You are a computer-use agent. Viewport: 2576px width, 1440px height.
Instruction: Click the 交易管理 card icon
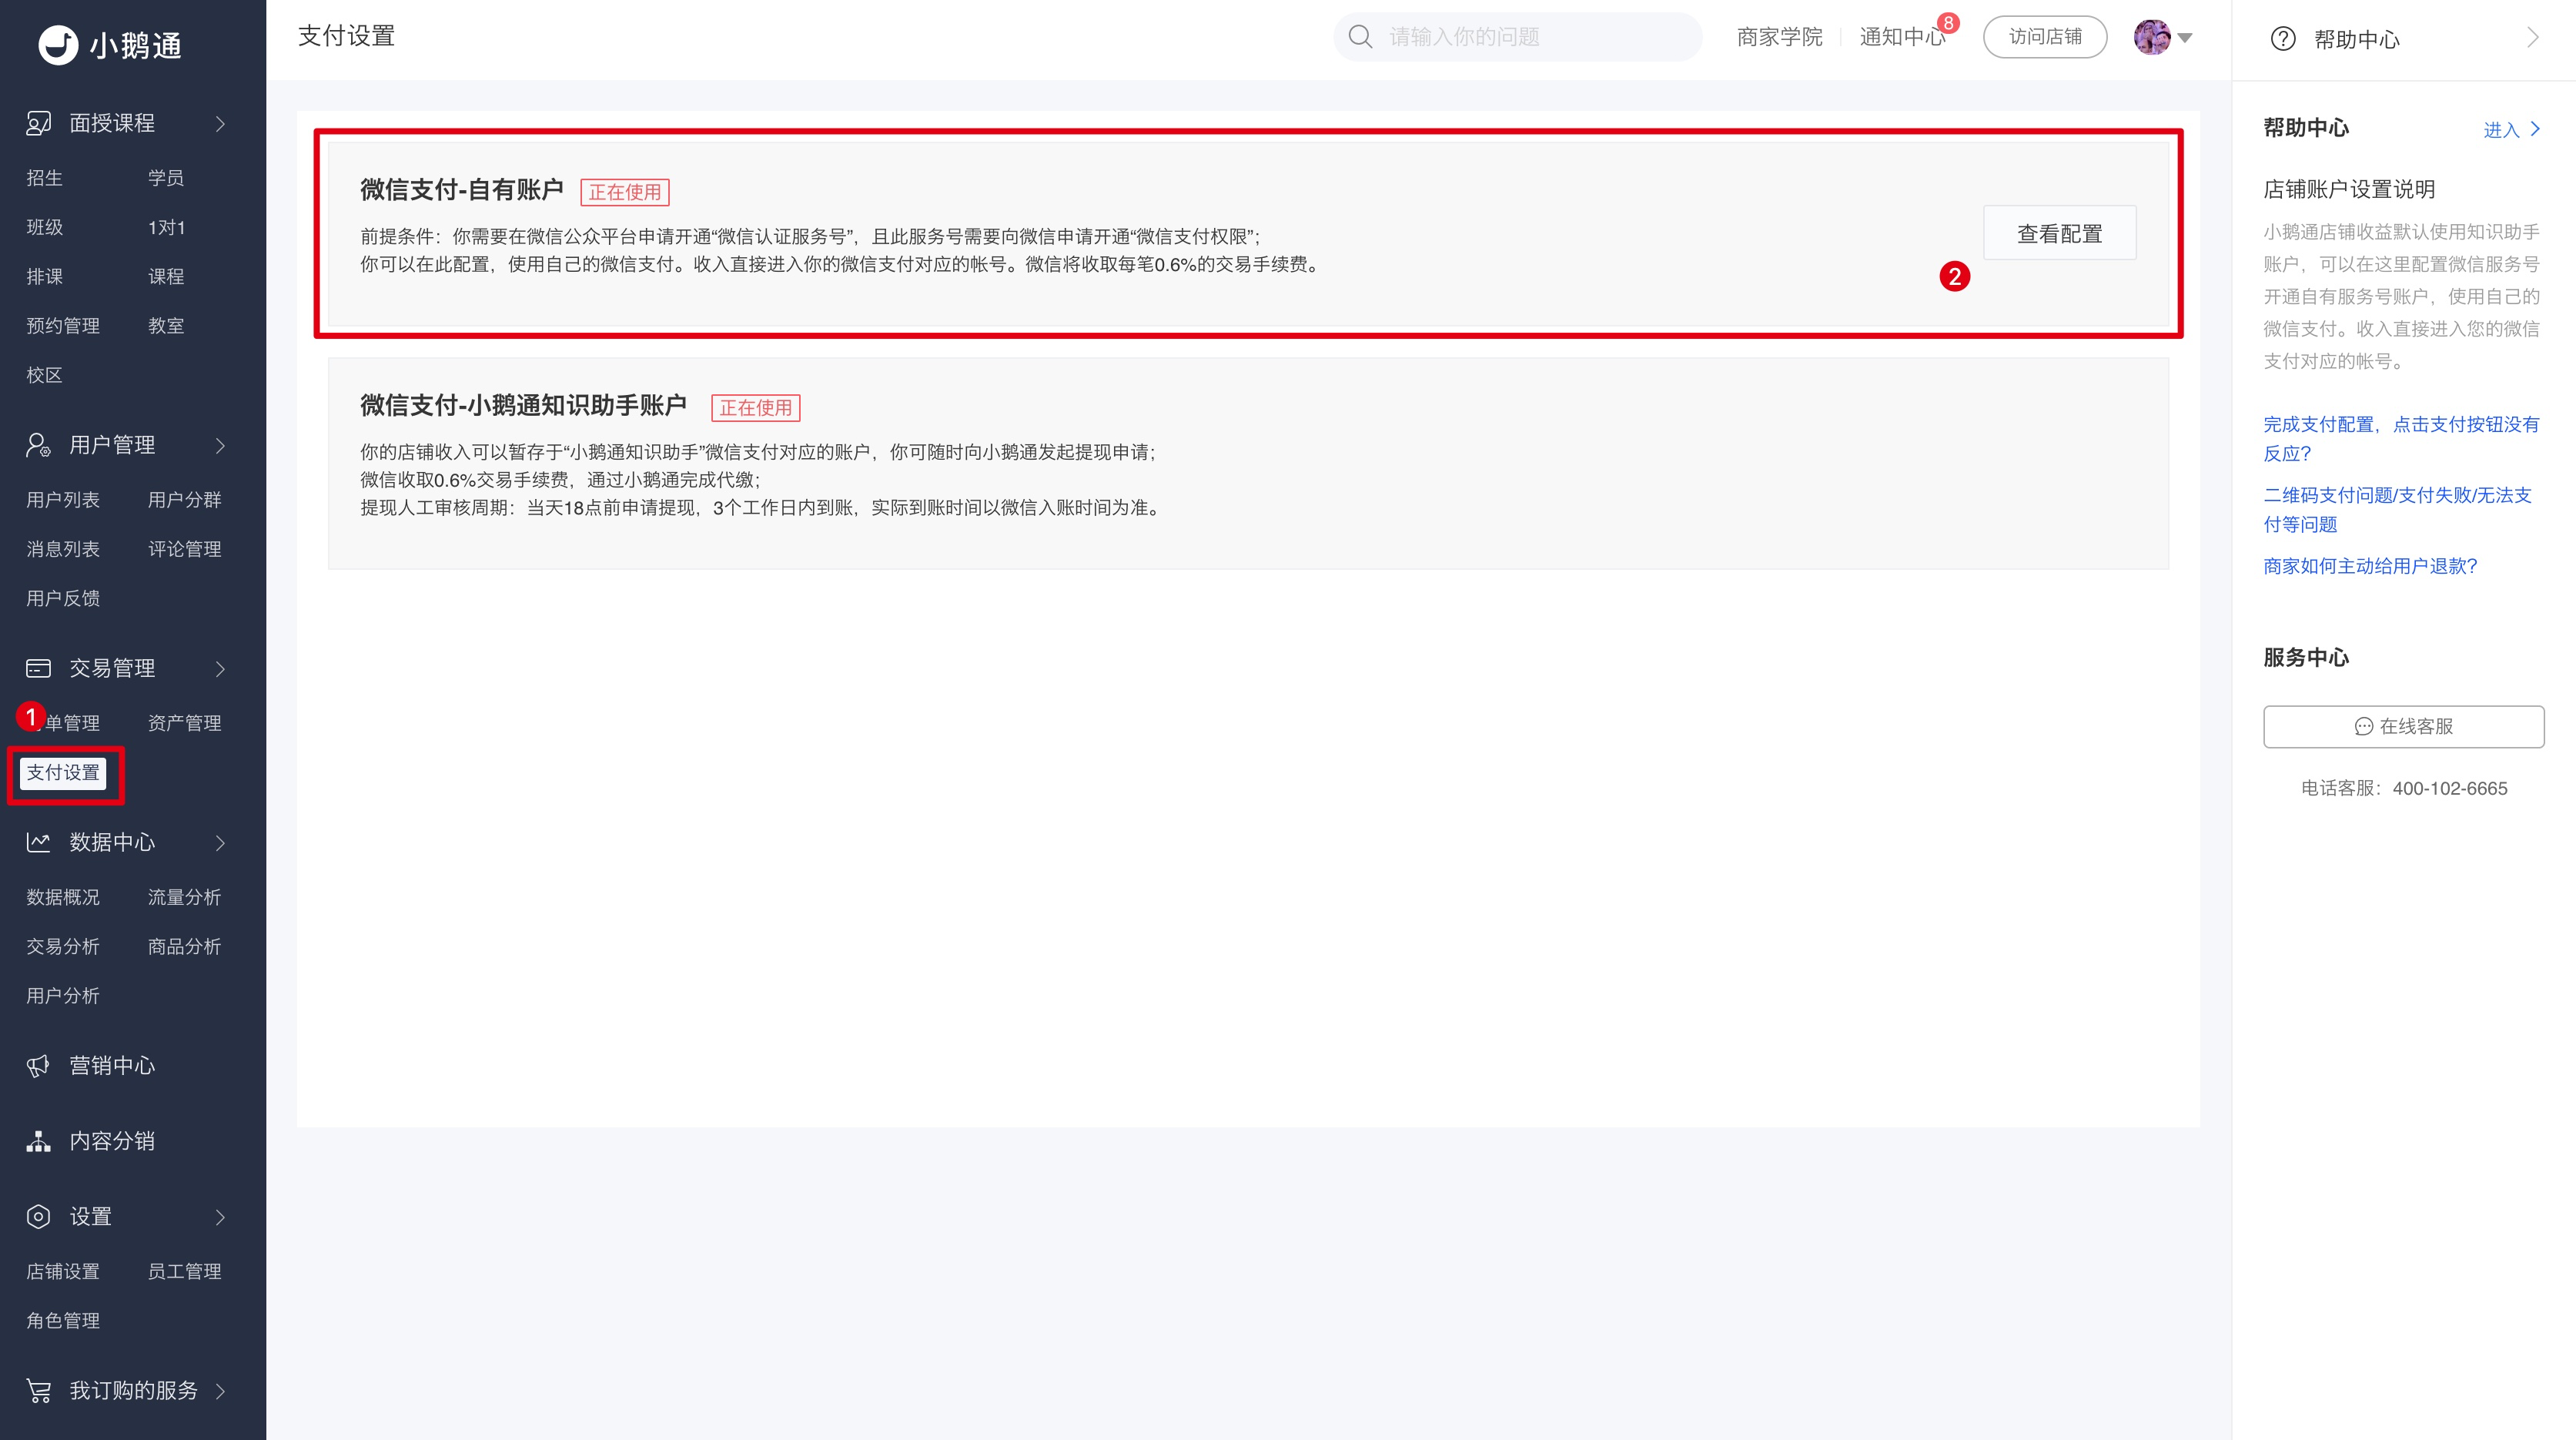click(x=38, y=668)
